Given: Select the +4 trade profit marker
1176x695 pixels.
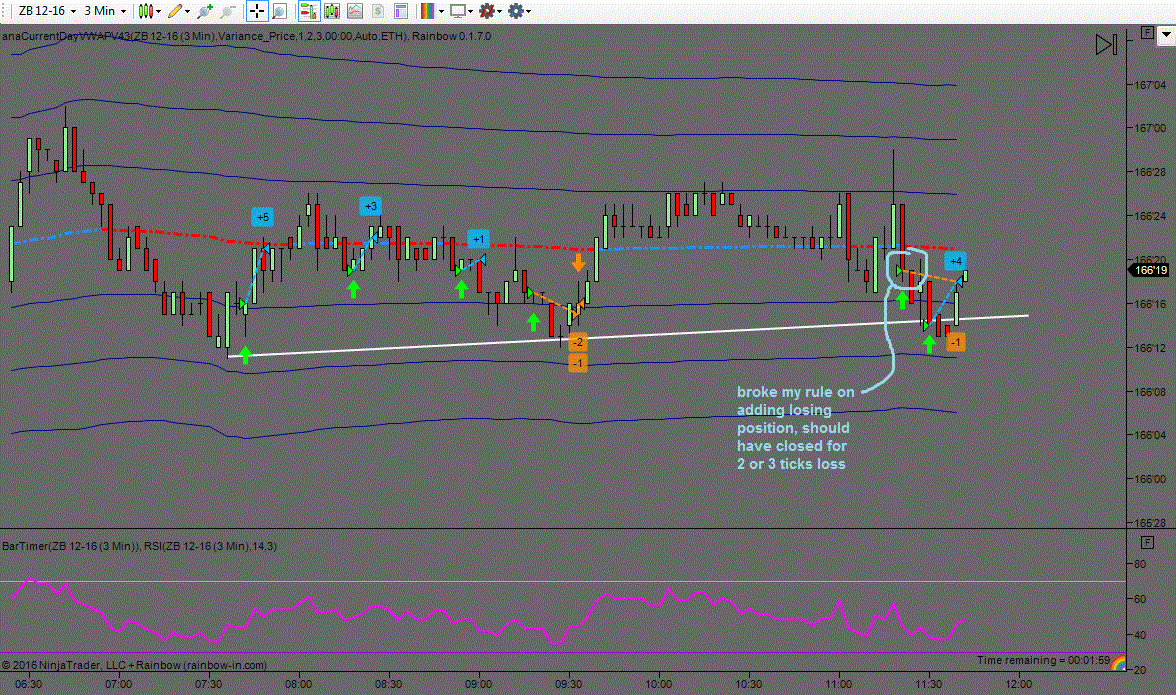Looking at the screenshot, I should click(x=956, y=261).
